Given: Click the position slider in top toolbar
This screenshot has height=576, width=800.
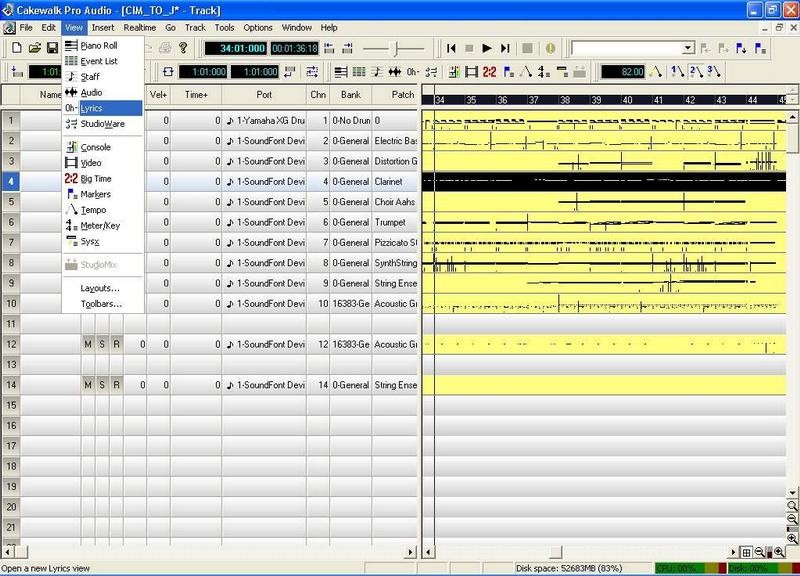Looking at the screenshot, I should click(394, 48).
